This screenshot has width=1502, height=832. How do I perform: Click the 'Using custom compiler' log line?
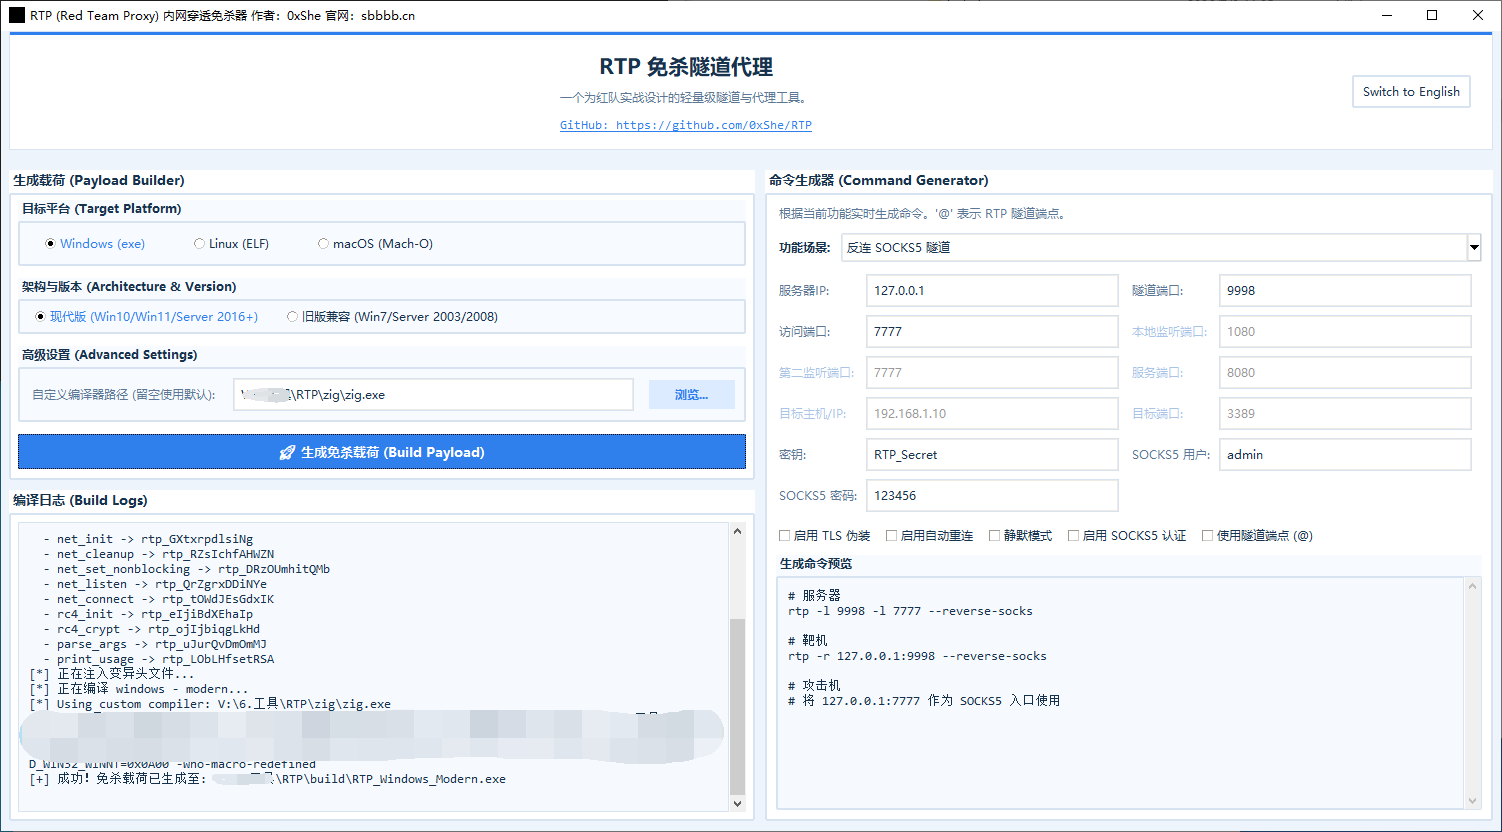(x=210, y=704)
